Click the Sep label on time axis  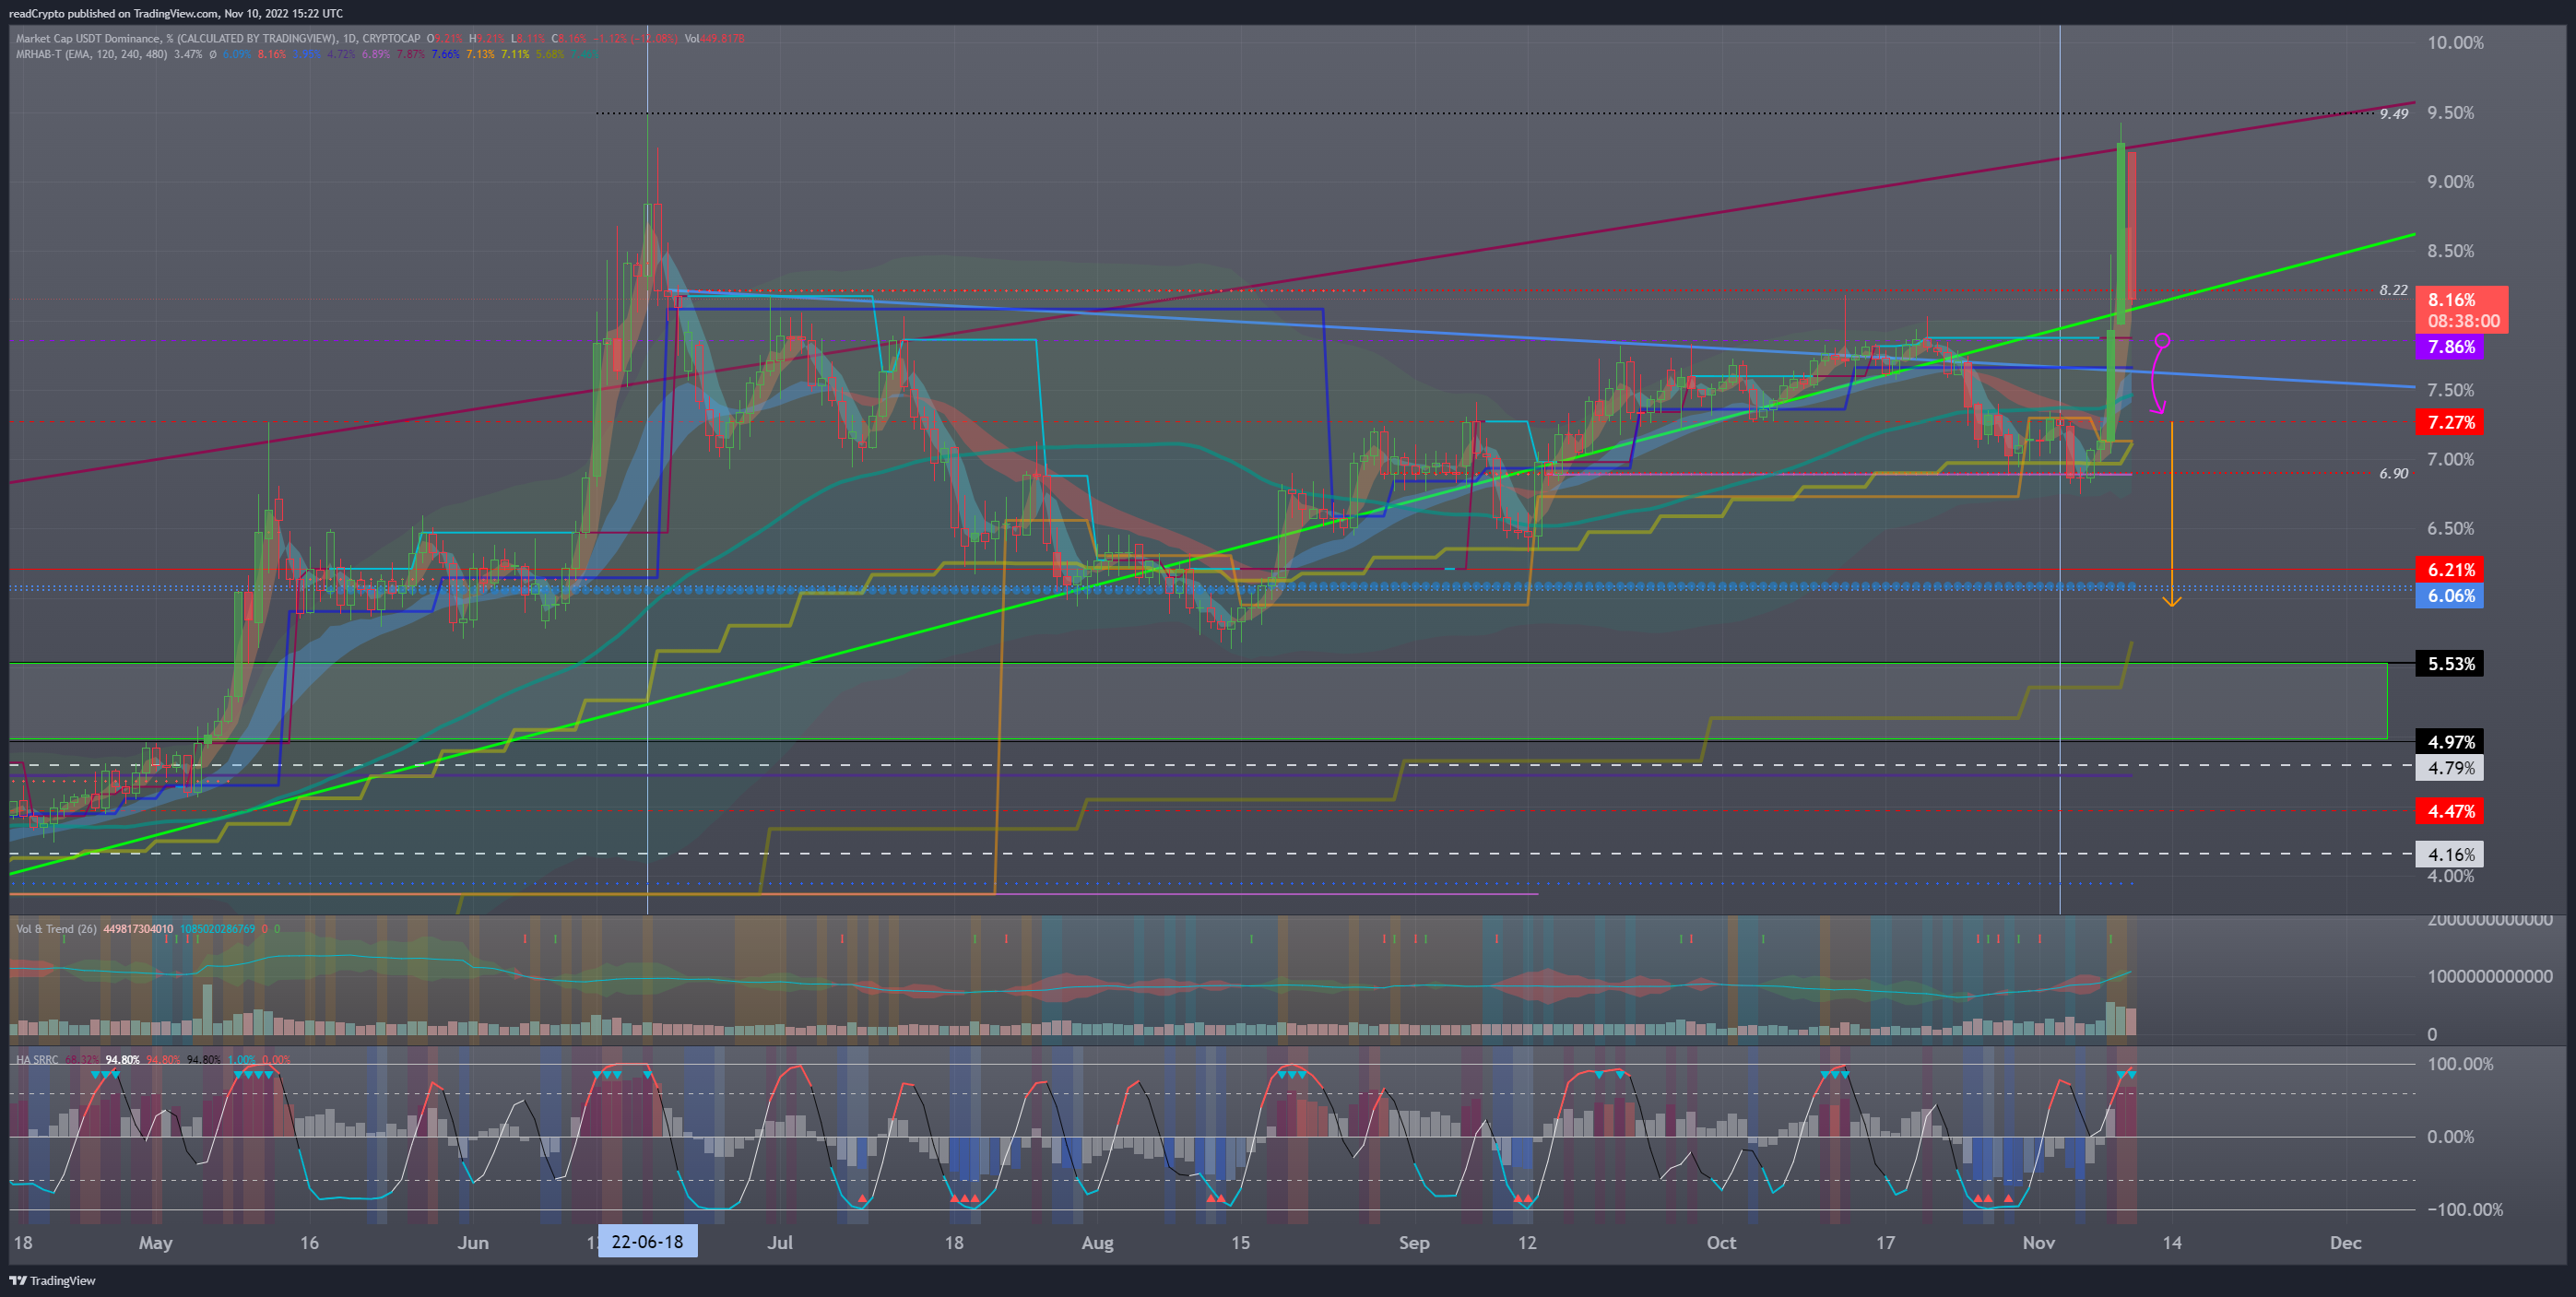(1414, 1243)
